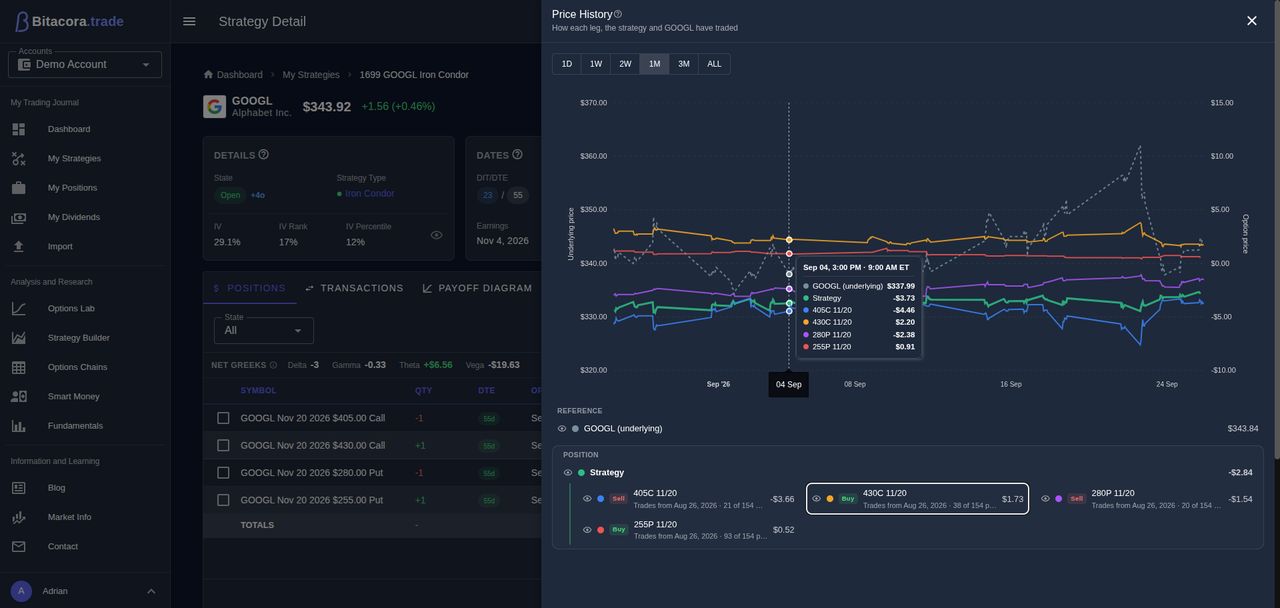Toggle visibility of 430C 11/20 leg
Viewport: 1280px width, 608px height.
point(816,499)
